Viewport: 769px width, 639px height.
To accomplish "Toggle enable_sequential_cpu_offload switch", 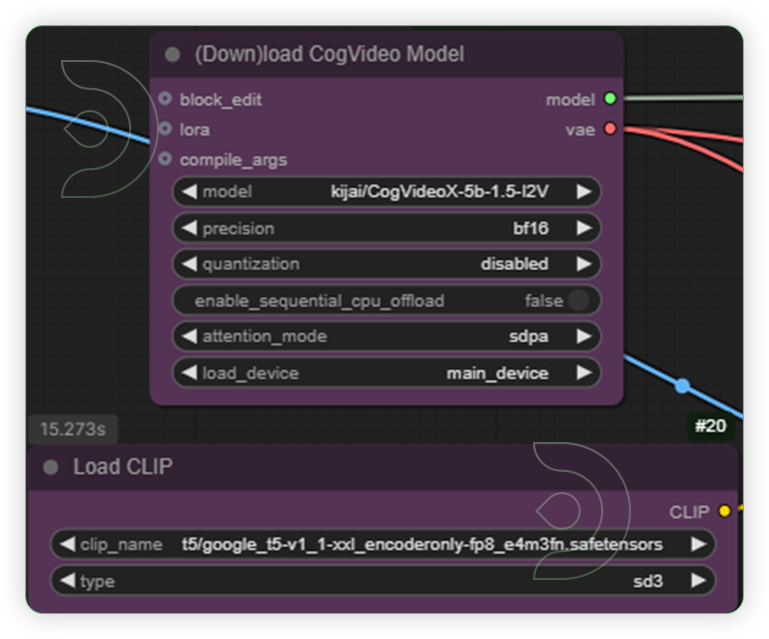I will (x=579, y=300).
